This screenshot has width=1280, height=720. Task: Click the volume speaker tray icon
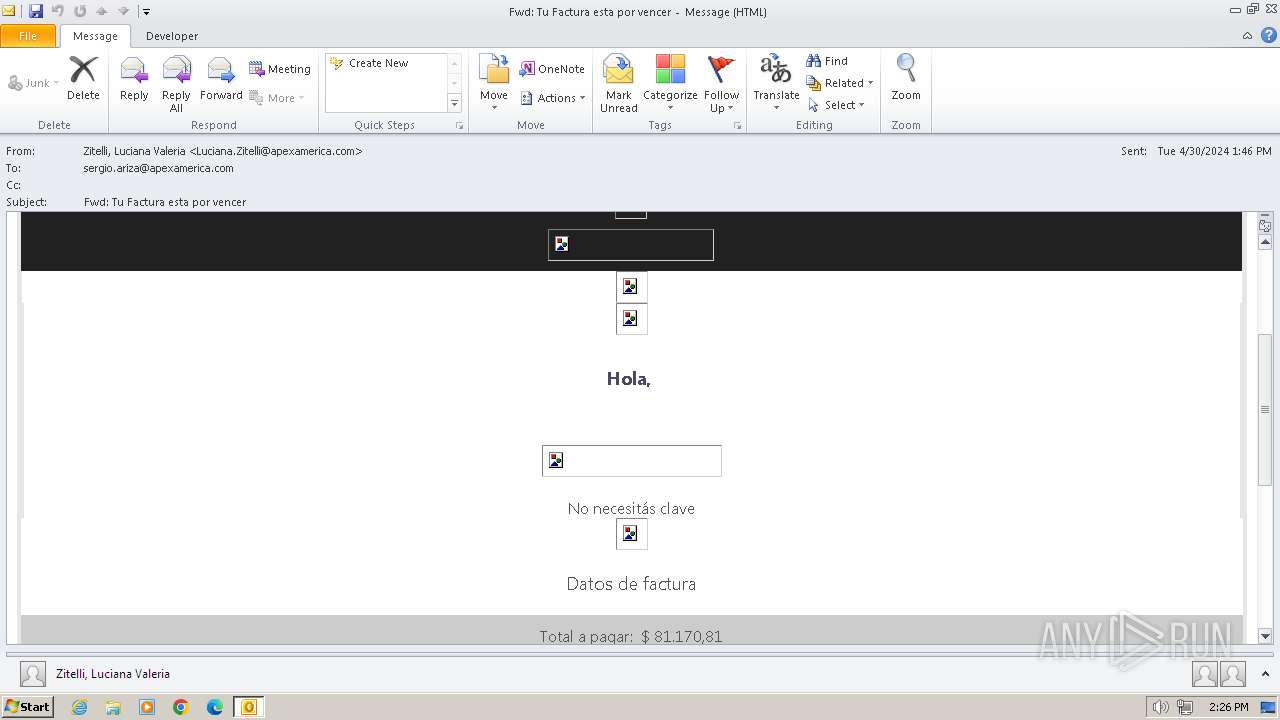tap(1160, 707)
